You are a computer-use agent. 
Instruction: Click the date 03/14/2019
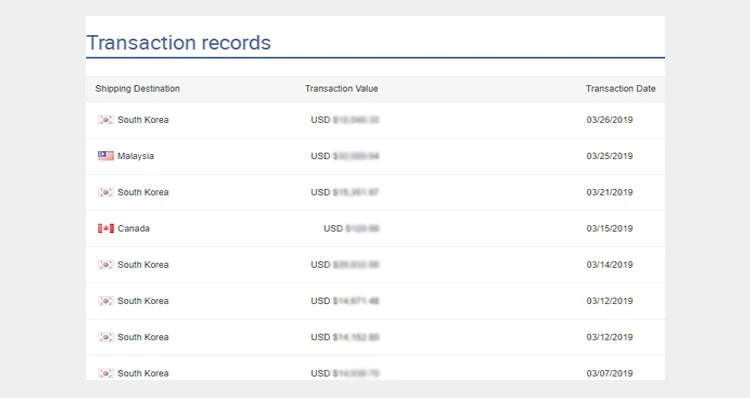point(609,265)
